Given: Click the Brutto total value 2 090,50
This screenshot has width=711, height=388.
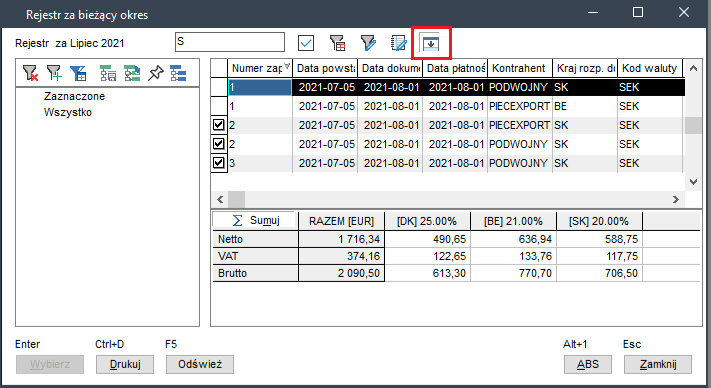Looking at the screenshot, I should pyautogui.click(x=341, y=273).
